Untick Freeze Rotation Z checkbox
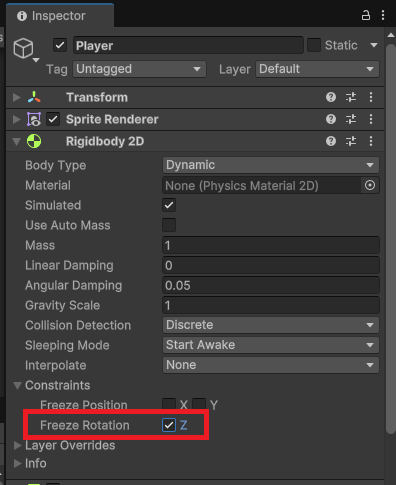 click(x=169, y=425)
